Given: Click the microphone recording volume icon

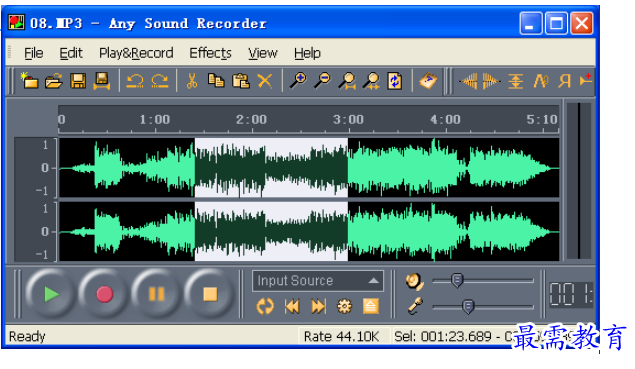Looking at the screenshot, I should pyautogui.click(x=416, y=306).
